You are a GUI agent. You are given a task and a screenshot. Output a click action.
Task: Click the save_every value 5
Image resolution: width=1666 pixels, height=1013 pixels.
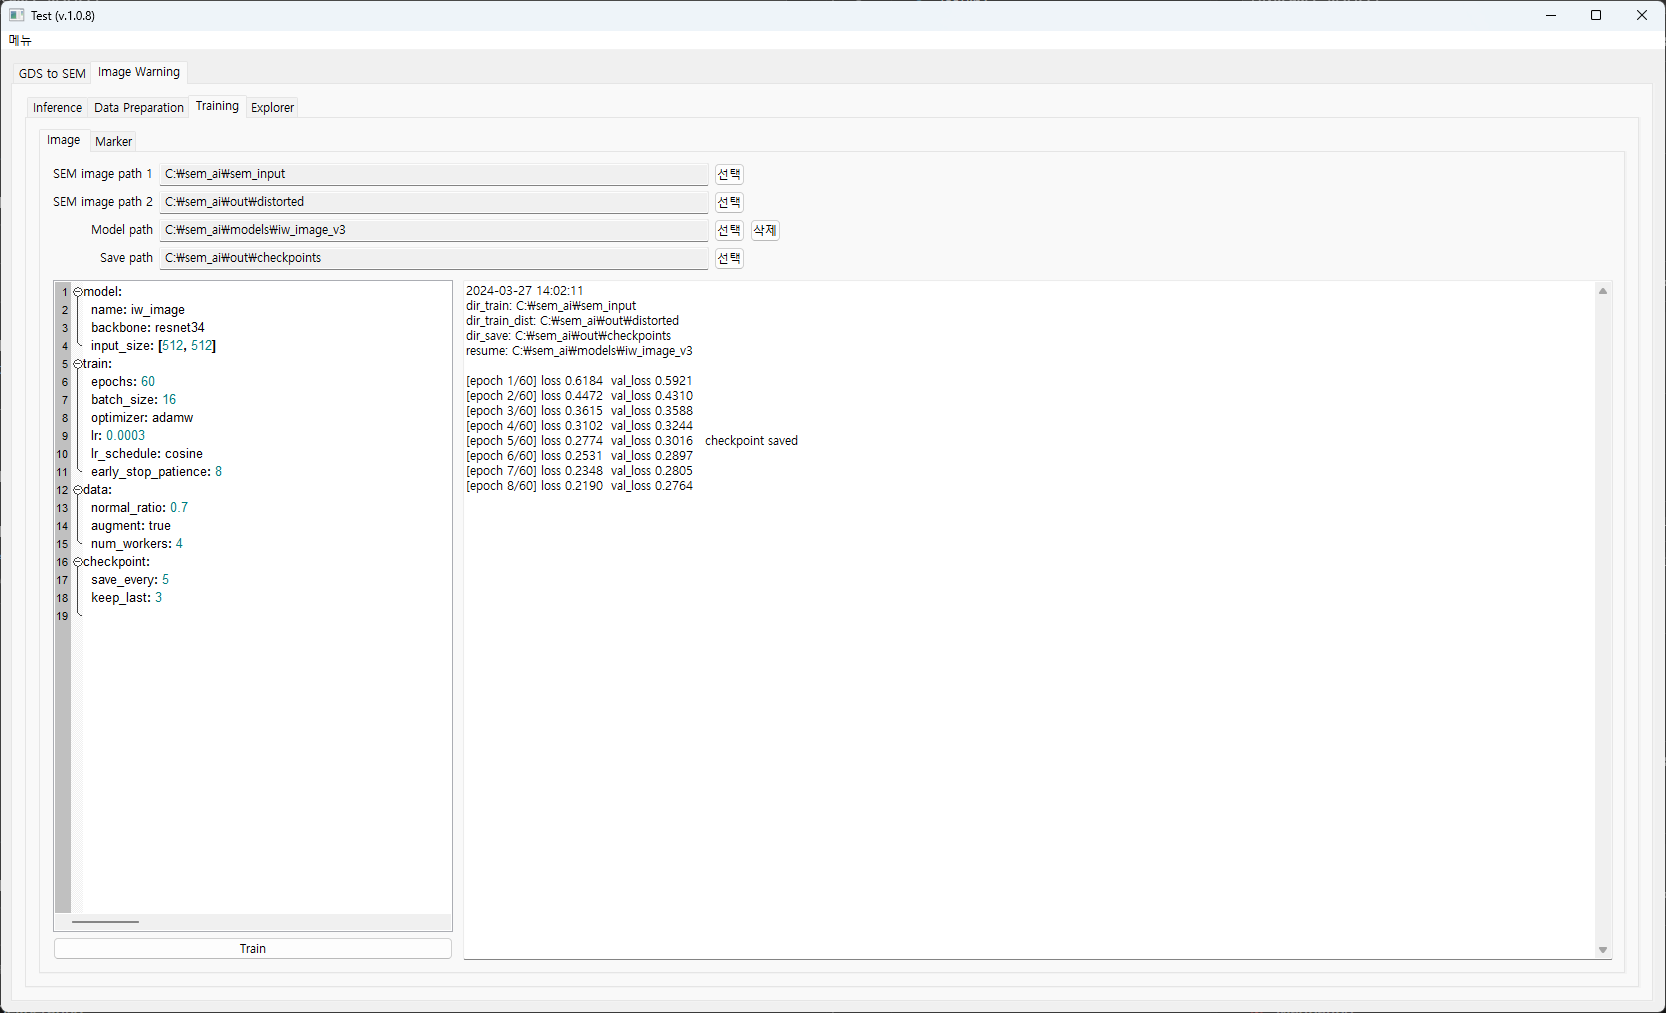point(165,580)
